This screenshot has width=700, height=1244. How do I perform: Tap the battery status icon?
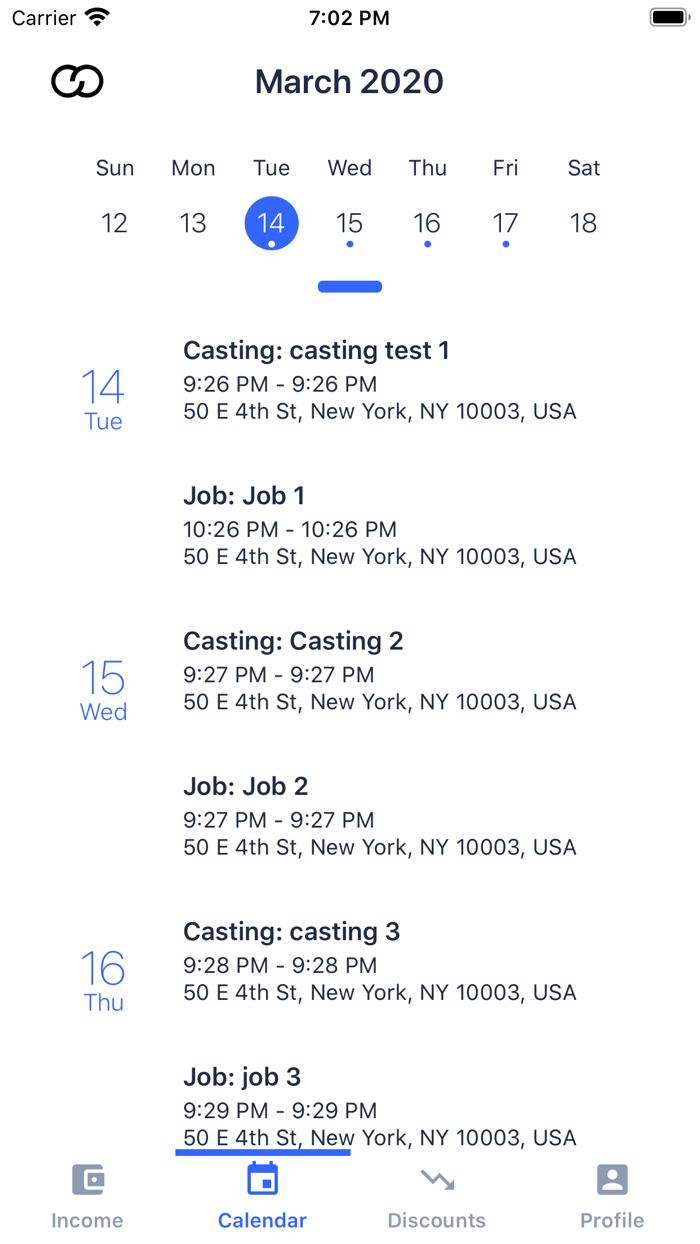pyautogui.click(x=668, y=17)
